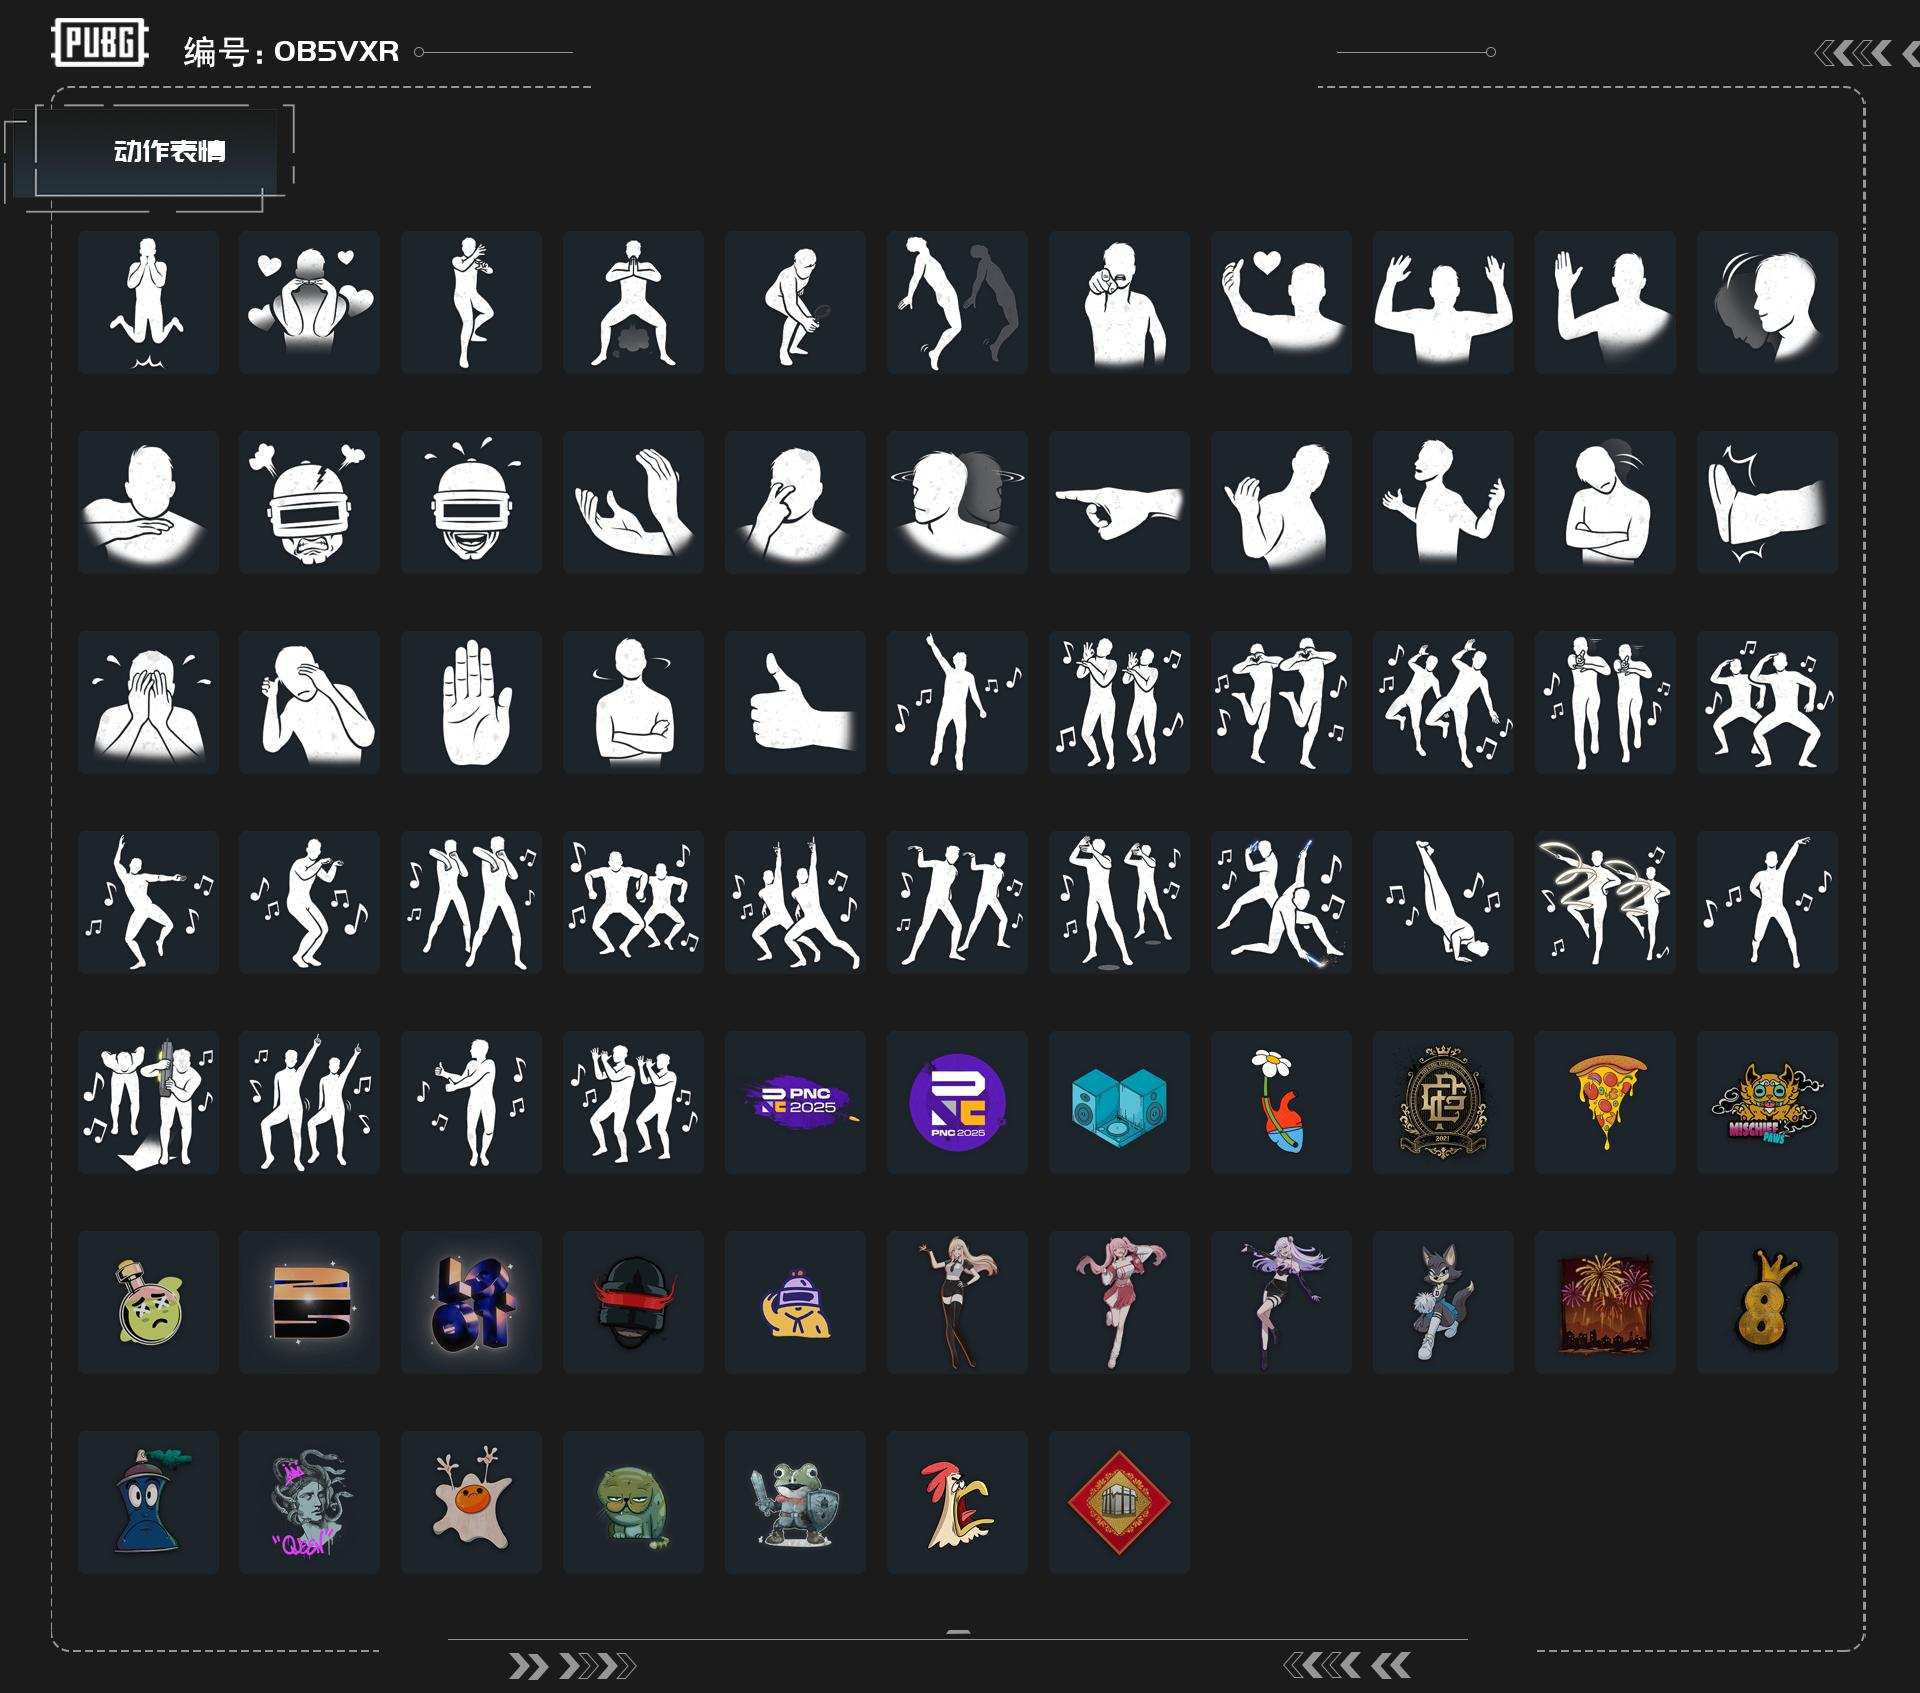Screen dimensions: 1920x1693
Task: Click the PUBG logo
Action: [99, 43]
